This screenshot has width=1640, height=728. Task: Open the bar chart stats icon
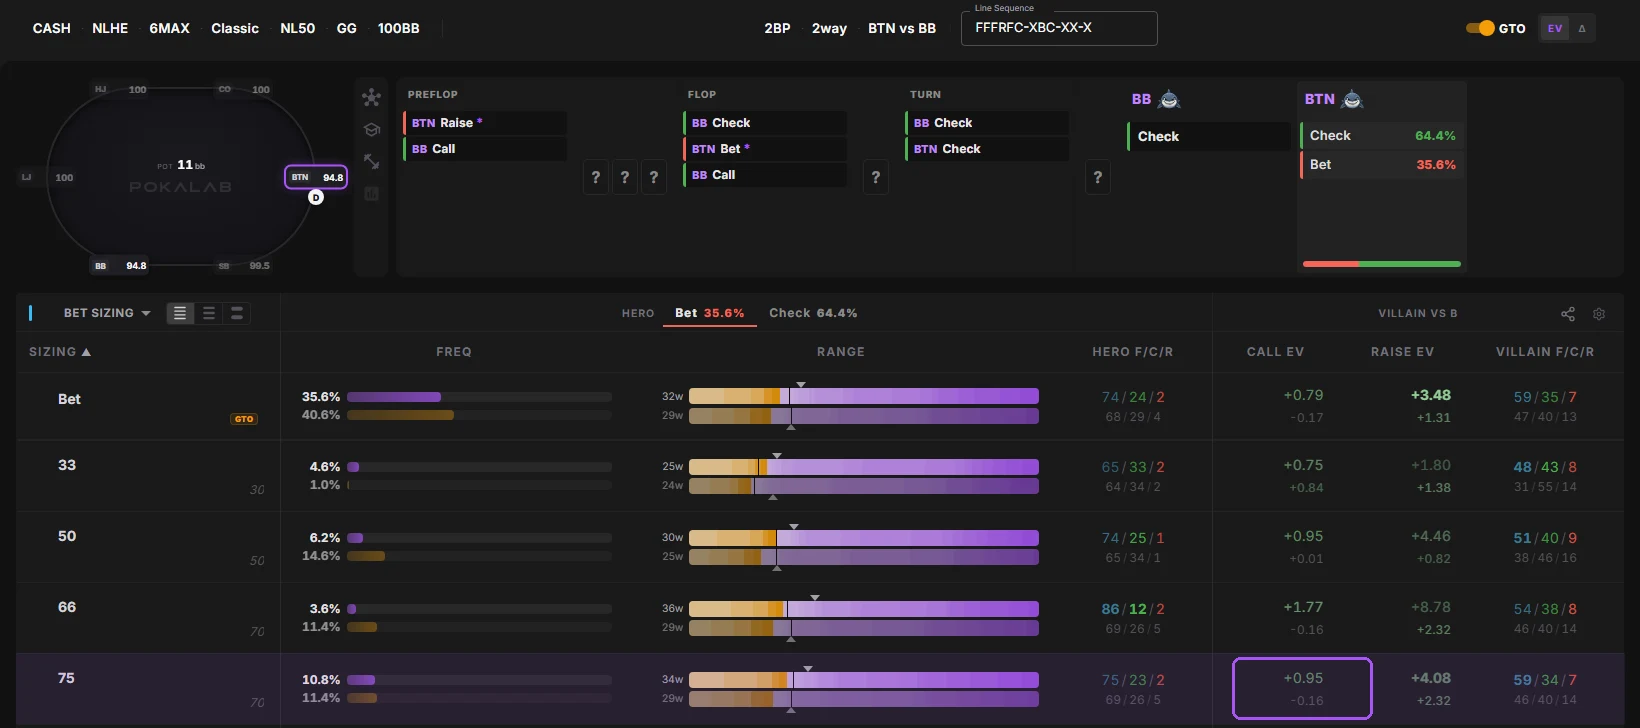coord(371,193)
